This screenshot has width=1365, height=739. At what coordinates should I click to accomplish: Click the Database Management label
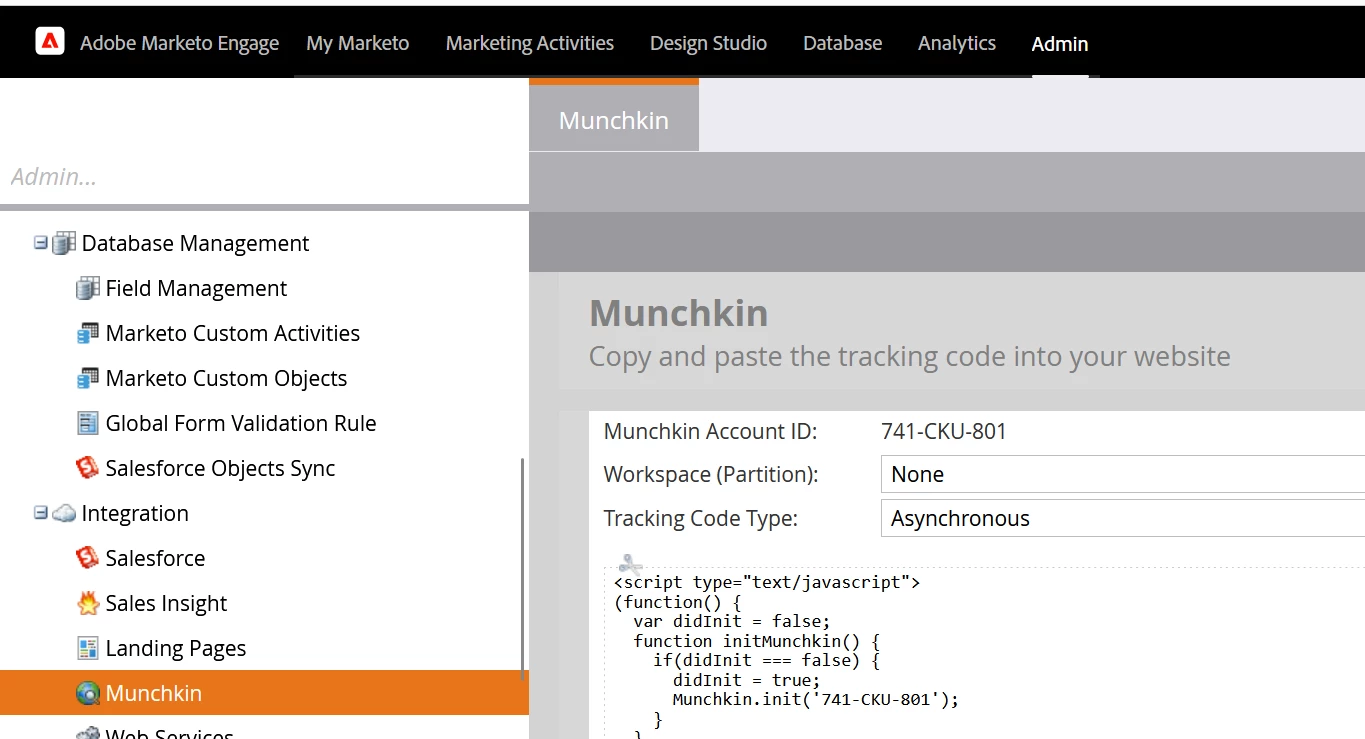[x=196, y=243]
